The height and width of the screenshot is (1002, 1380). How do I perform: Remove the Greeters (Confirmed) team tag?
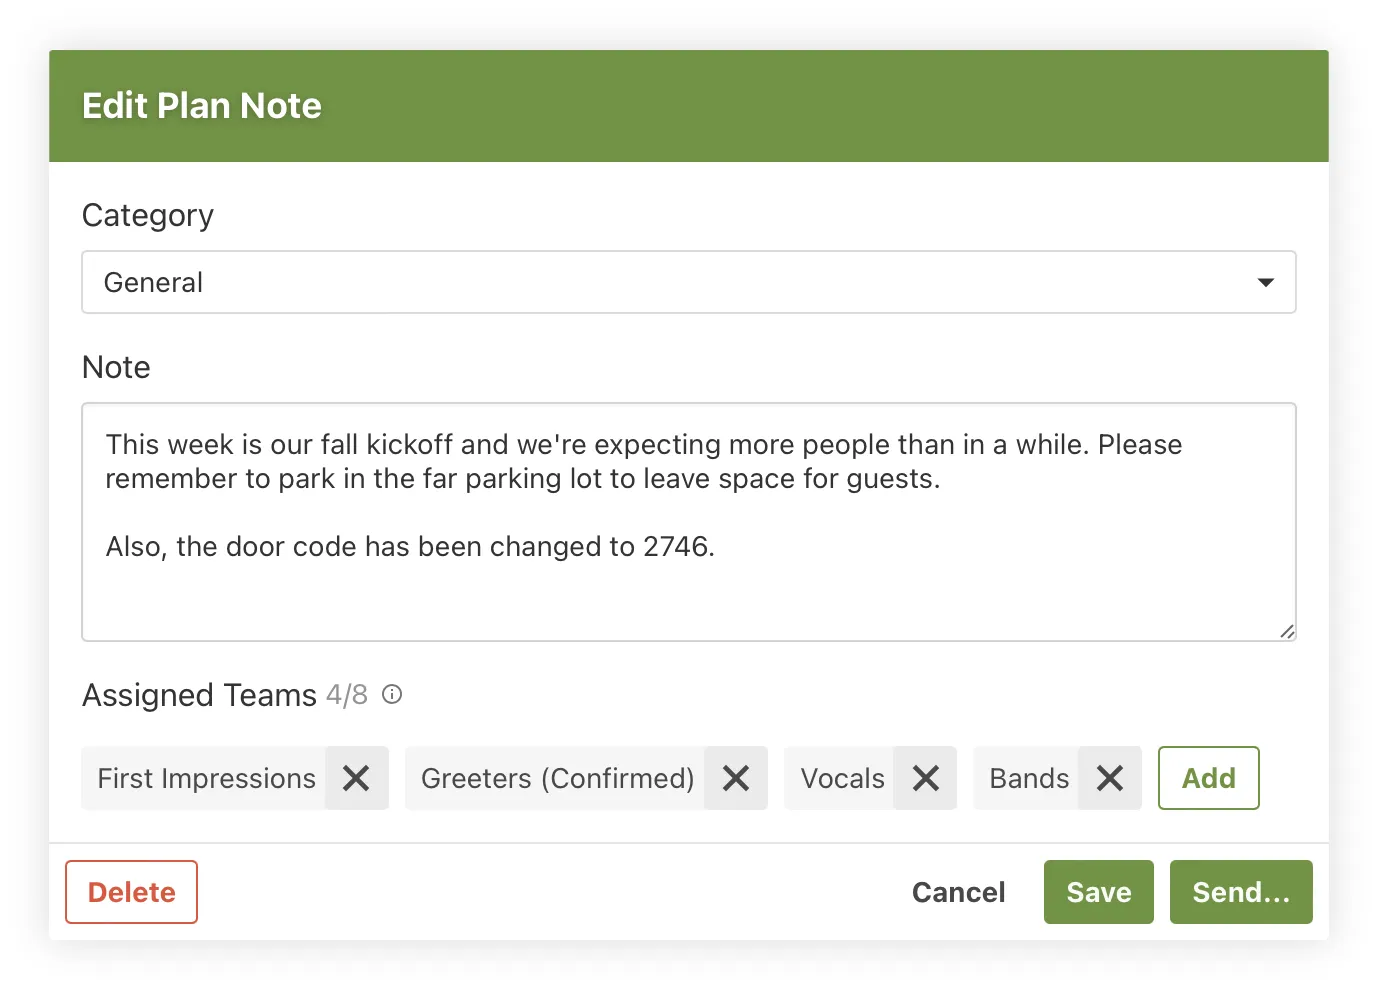tap(736, 778)
